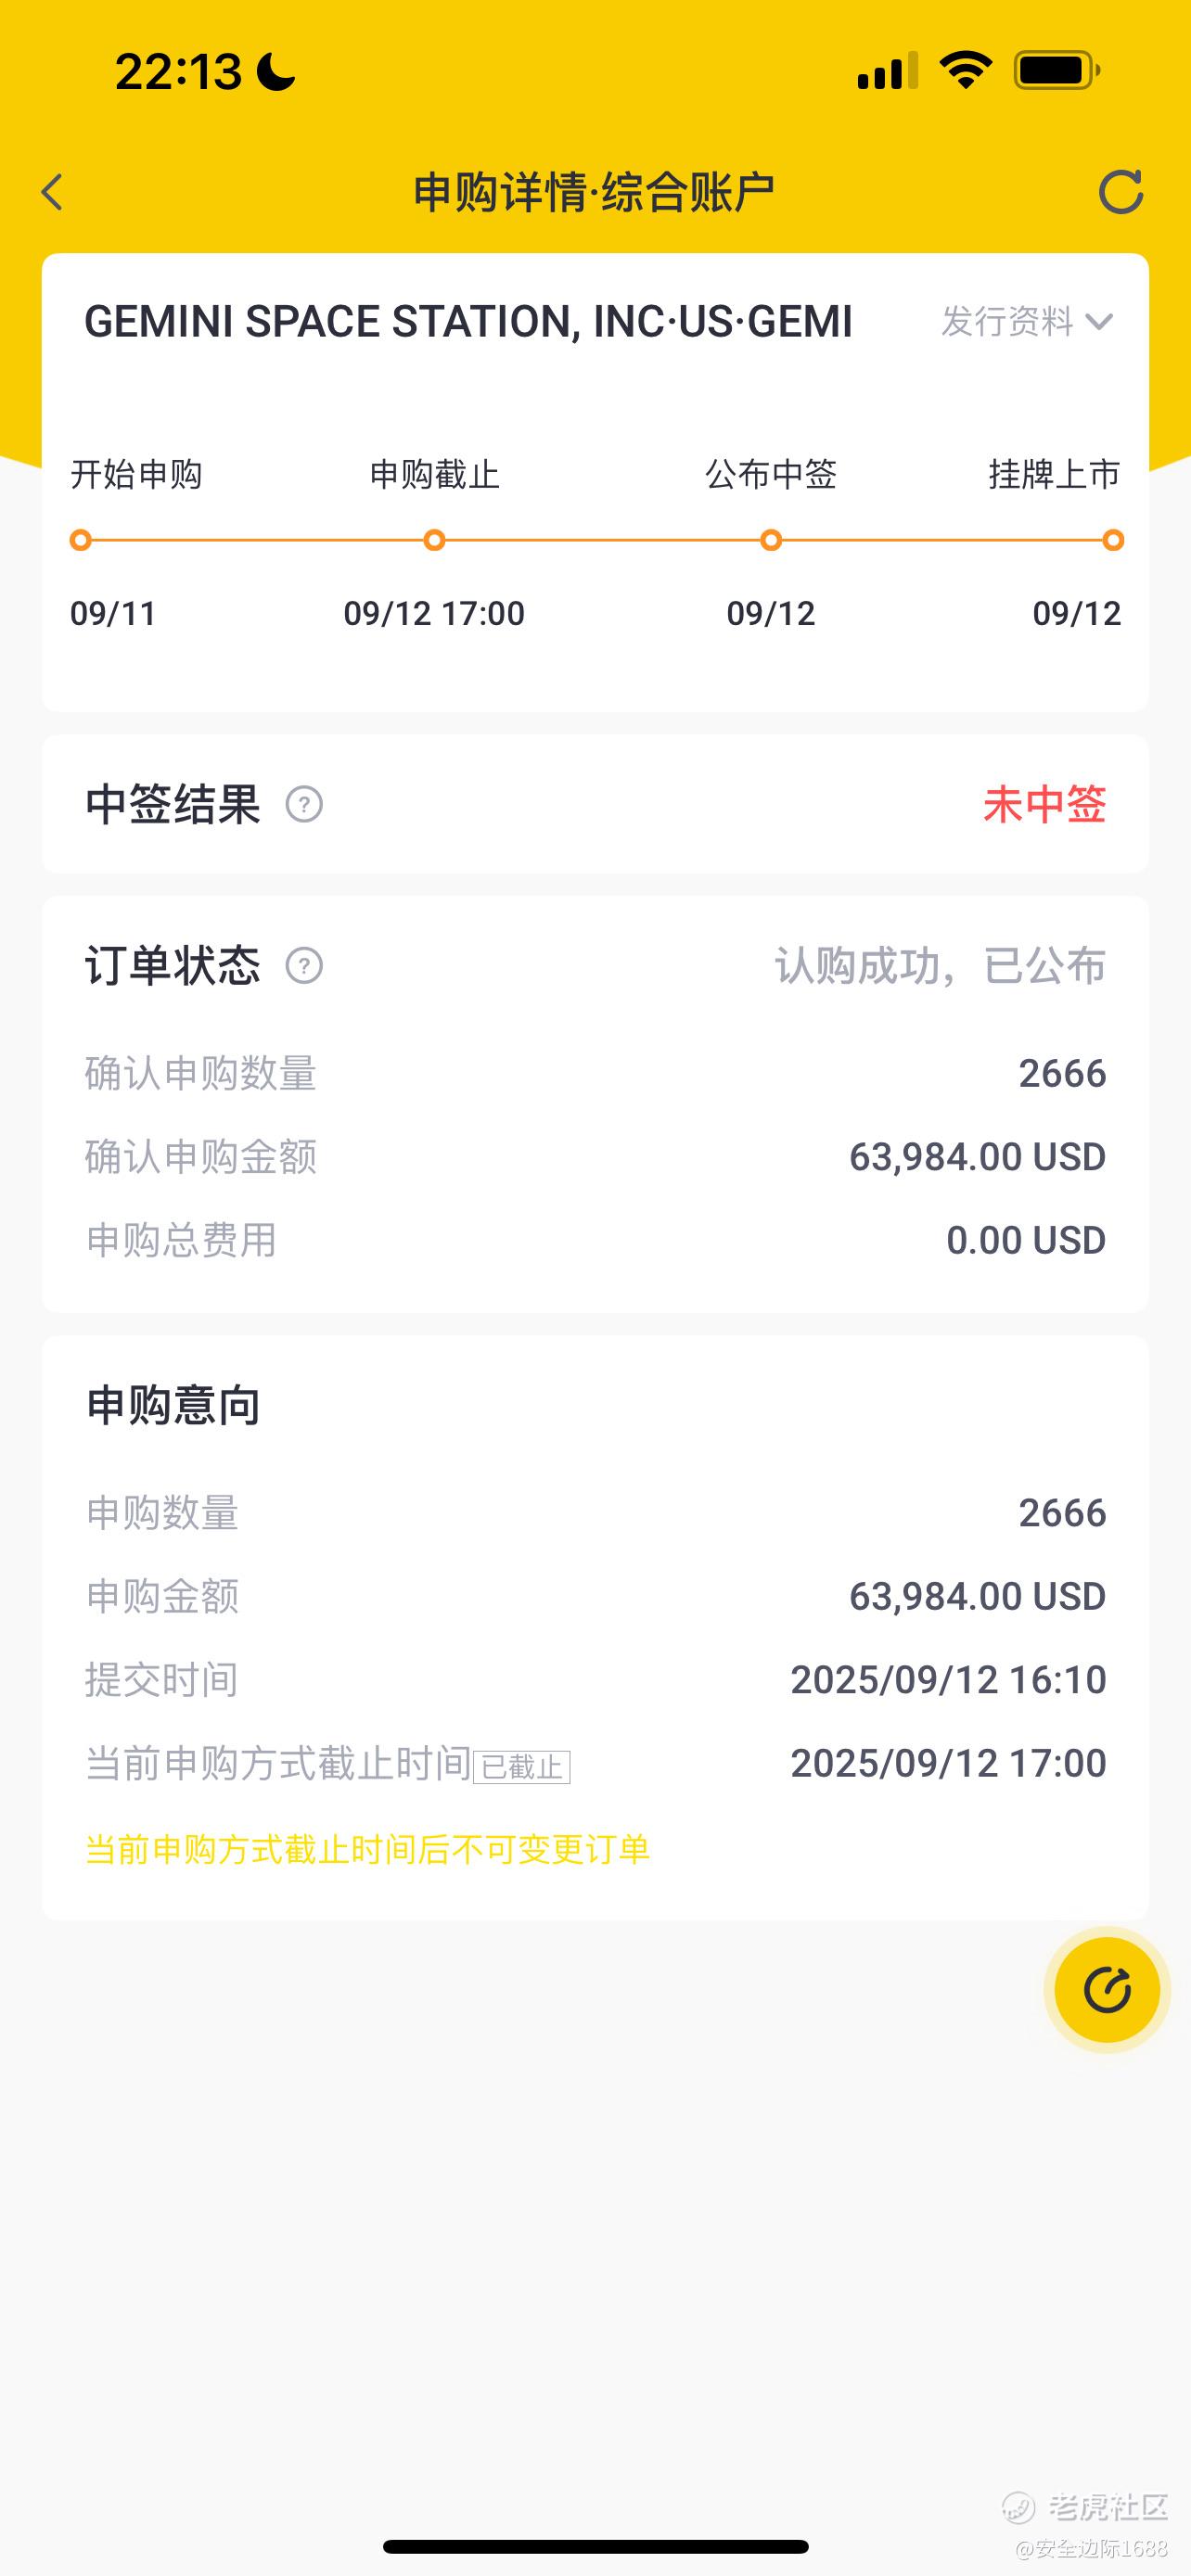
Task: Expand the 发行资料 dropdown
Action: [x=1008, y=322]
